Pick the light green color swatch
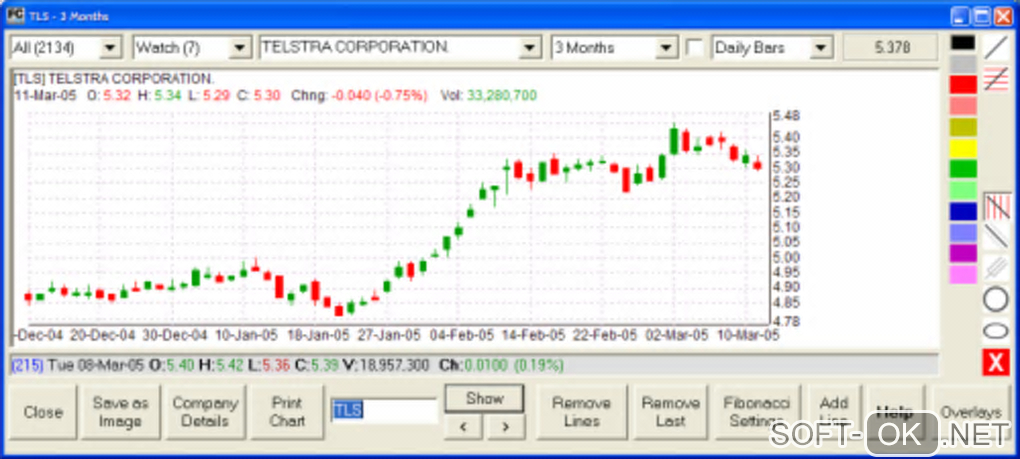This screenshot has width=1020, height=459. 963,190
